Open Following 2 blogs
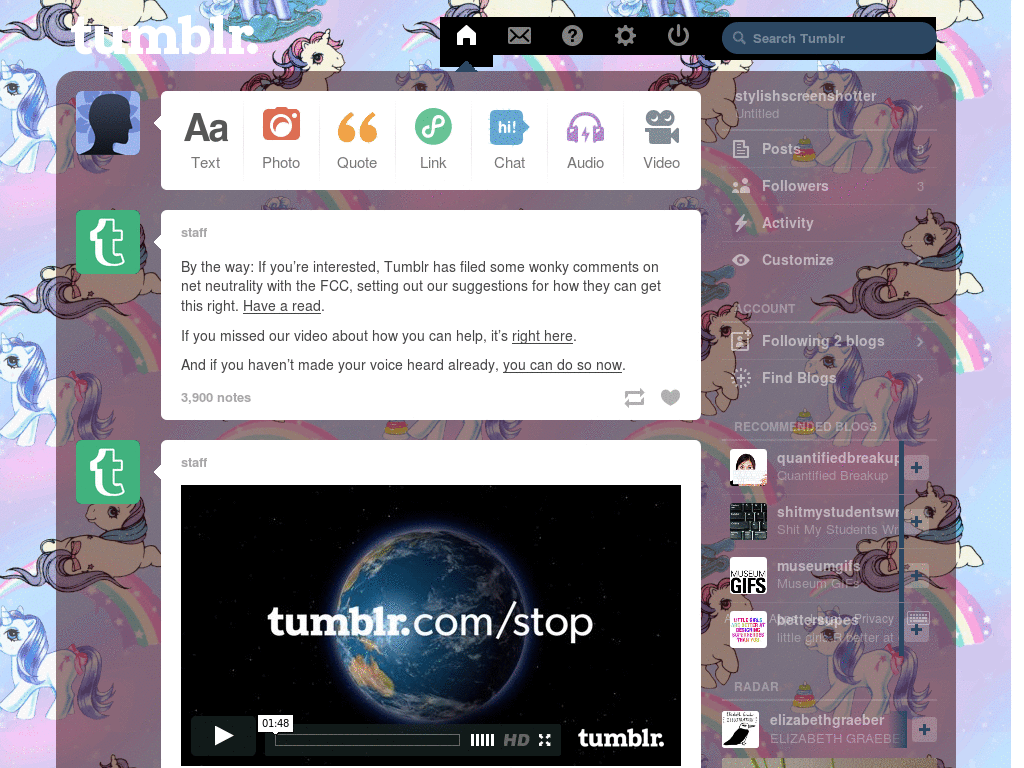This screenshot has width=1024, height=768. pyautogui.click(x=829, y=341)
